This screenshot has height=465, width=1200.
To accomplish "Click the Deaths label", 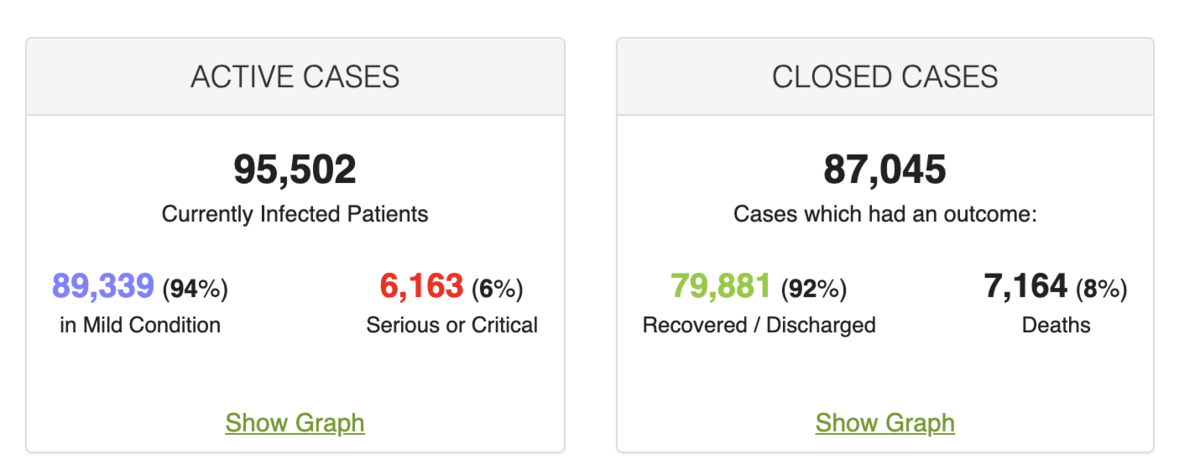I will [x=1056, y=325].
